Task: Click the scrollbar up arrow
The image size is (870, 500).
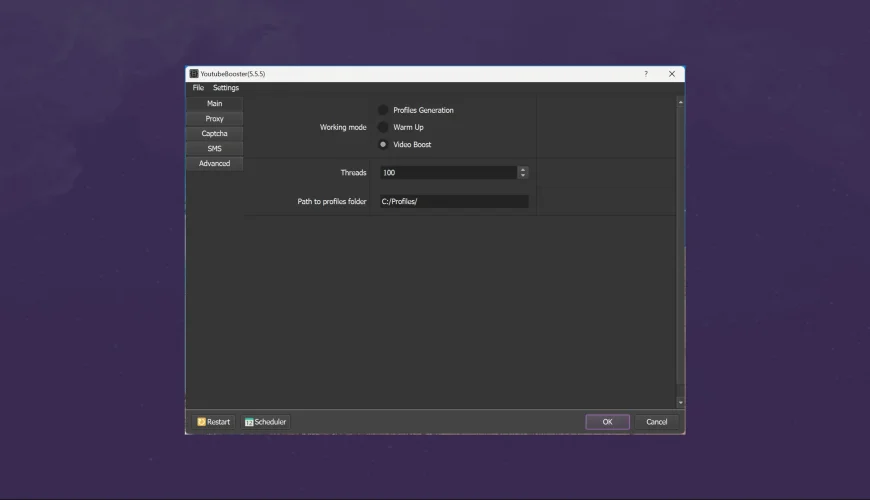Action: (x=680, y=103)
